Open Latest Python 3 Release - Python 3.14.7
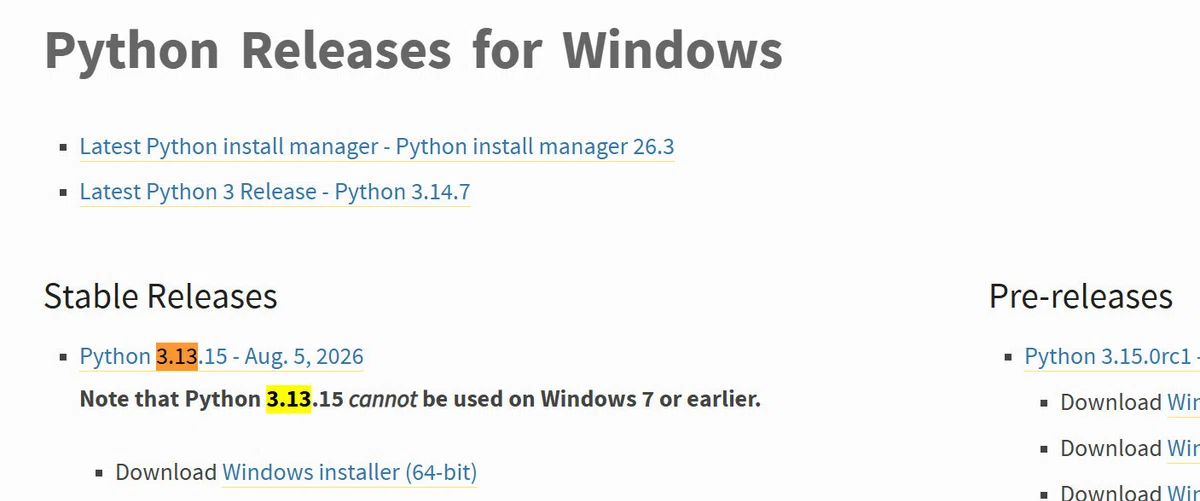 tap(275, 192)
